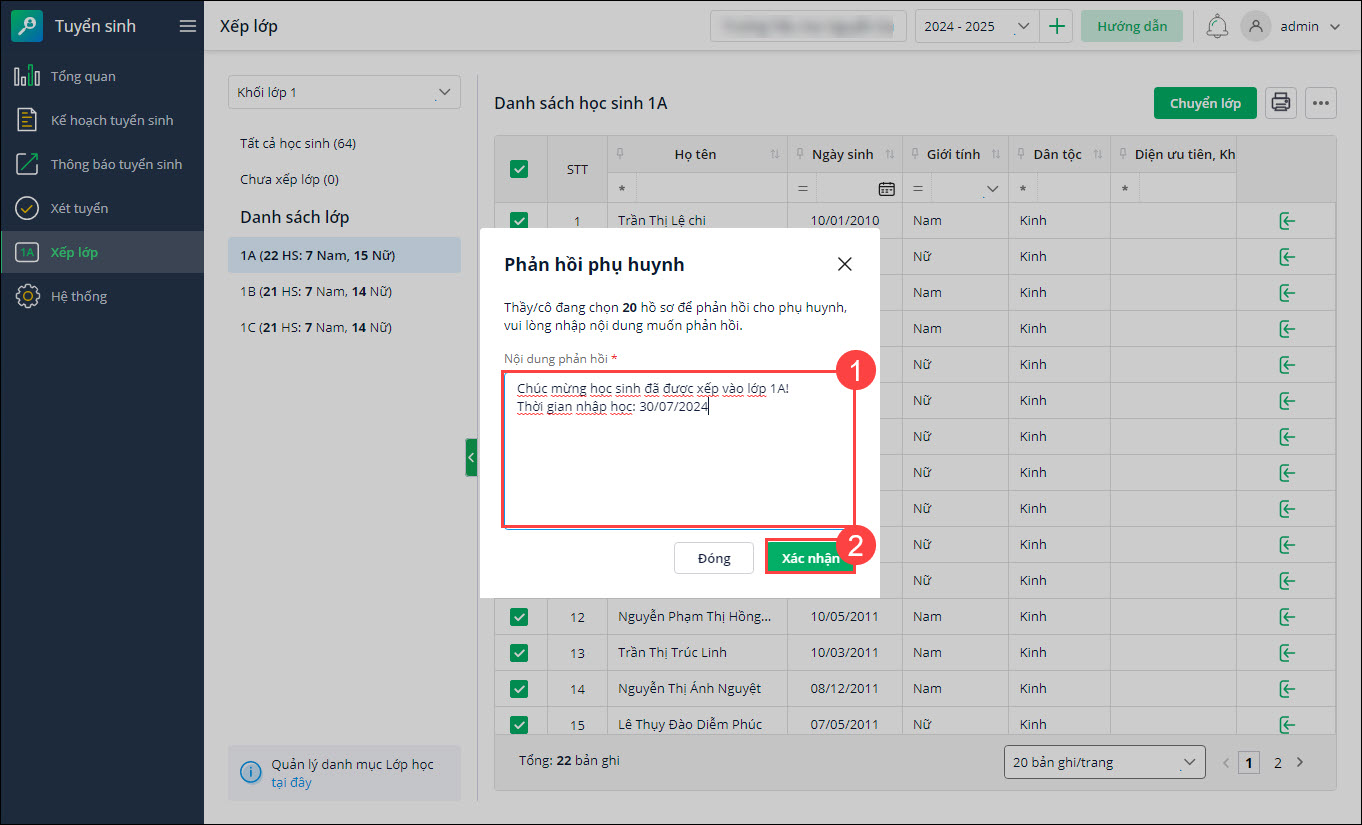Screen dimensions: 1362x825
Task: Open the Diện ưu tiên filter operator
Action: coord(1125,188)
